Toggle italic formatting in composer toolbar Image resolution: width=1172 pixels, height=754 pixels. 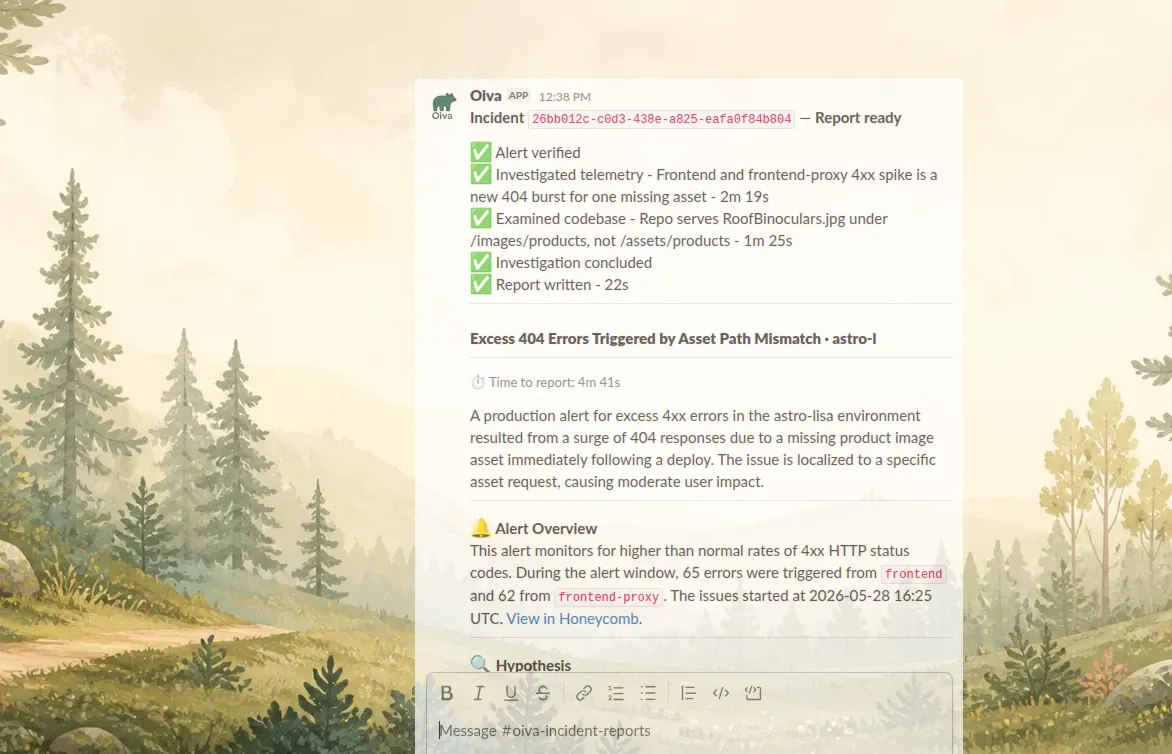pyautogui.click(x=478, y=693)
